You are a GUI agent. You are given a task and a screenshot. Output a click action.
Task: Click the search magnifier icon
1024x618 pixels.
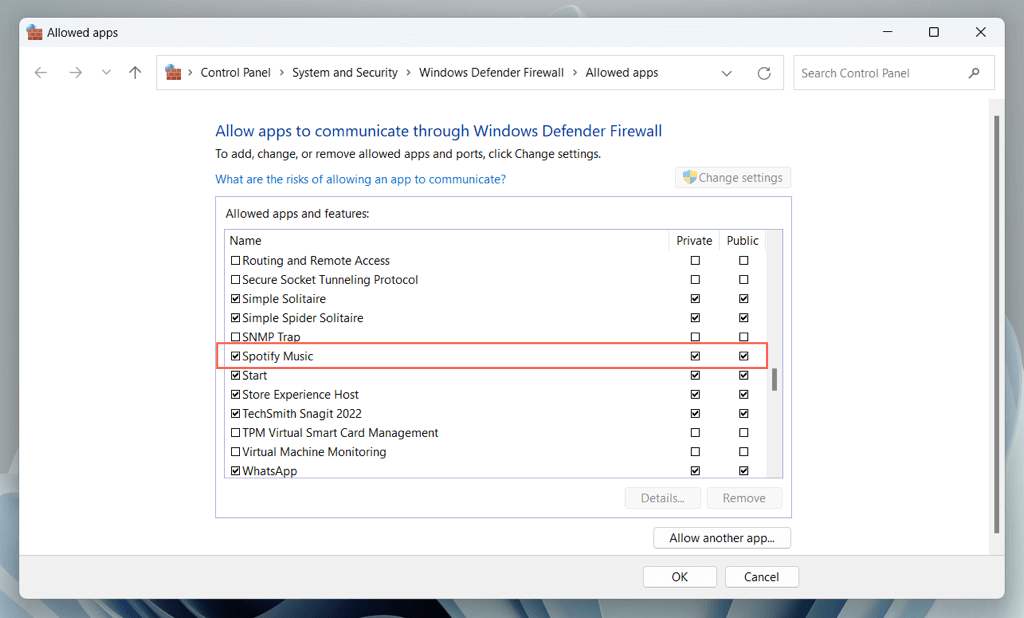point(974,73)
